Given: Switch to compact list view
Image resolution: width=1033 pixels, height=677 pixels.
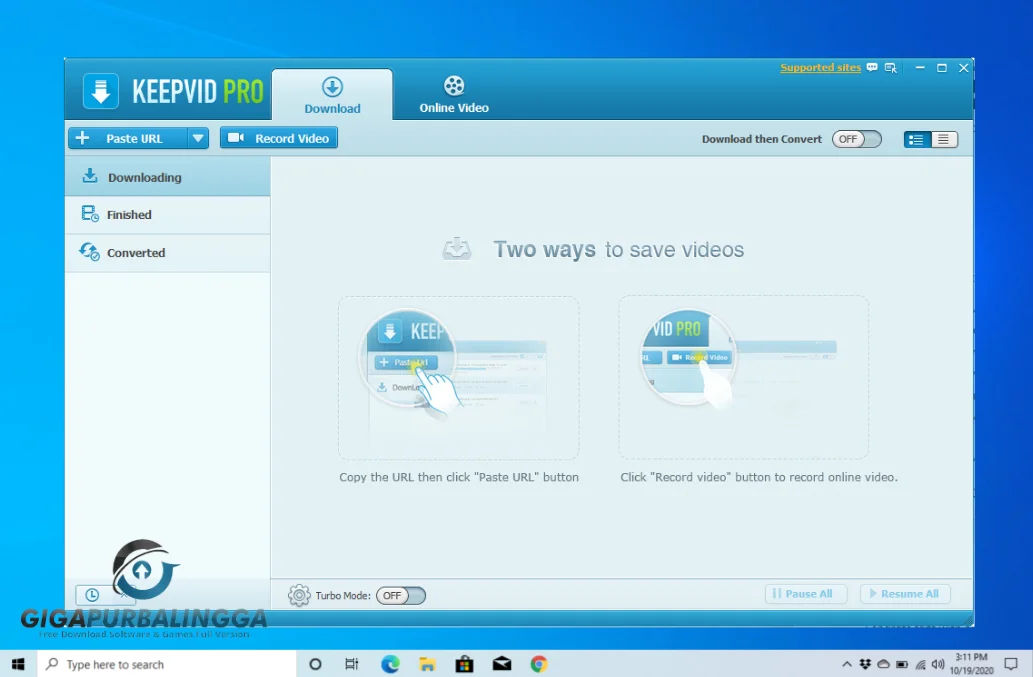Looking at the screenshot, I should pyautogui.click(x=945, y=139).
